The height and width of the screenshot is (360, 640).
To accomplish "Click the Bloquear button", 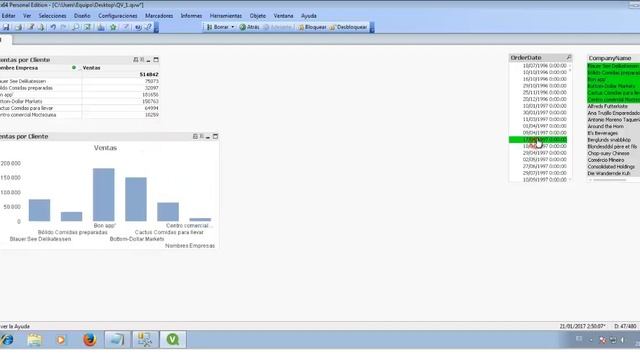I will [312, 27].
